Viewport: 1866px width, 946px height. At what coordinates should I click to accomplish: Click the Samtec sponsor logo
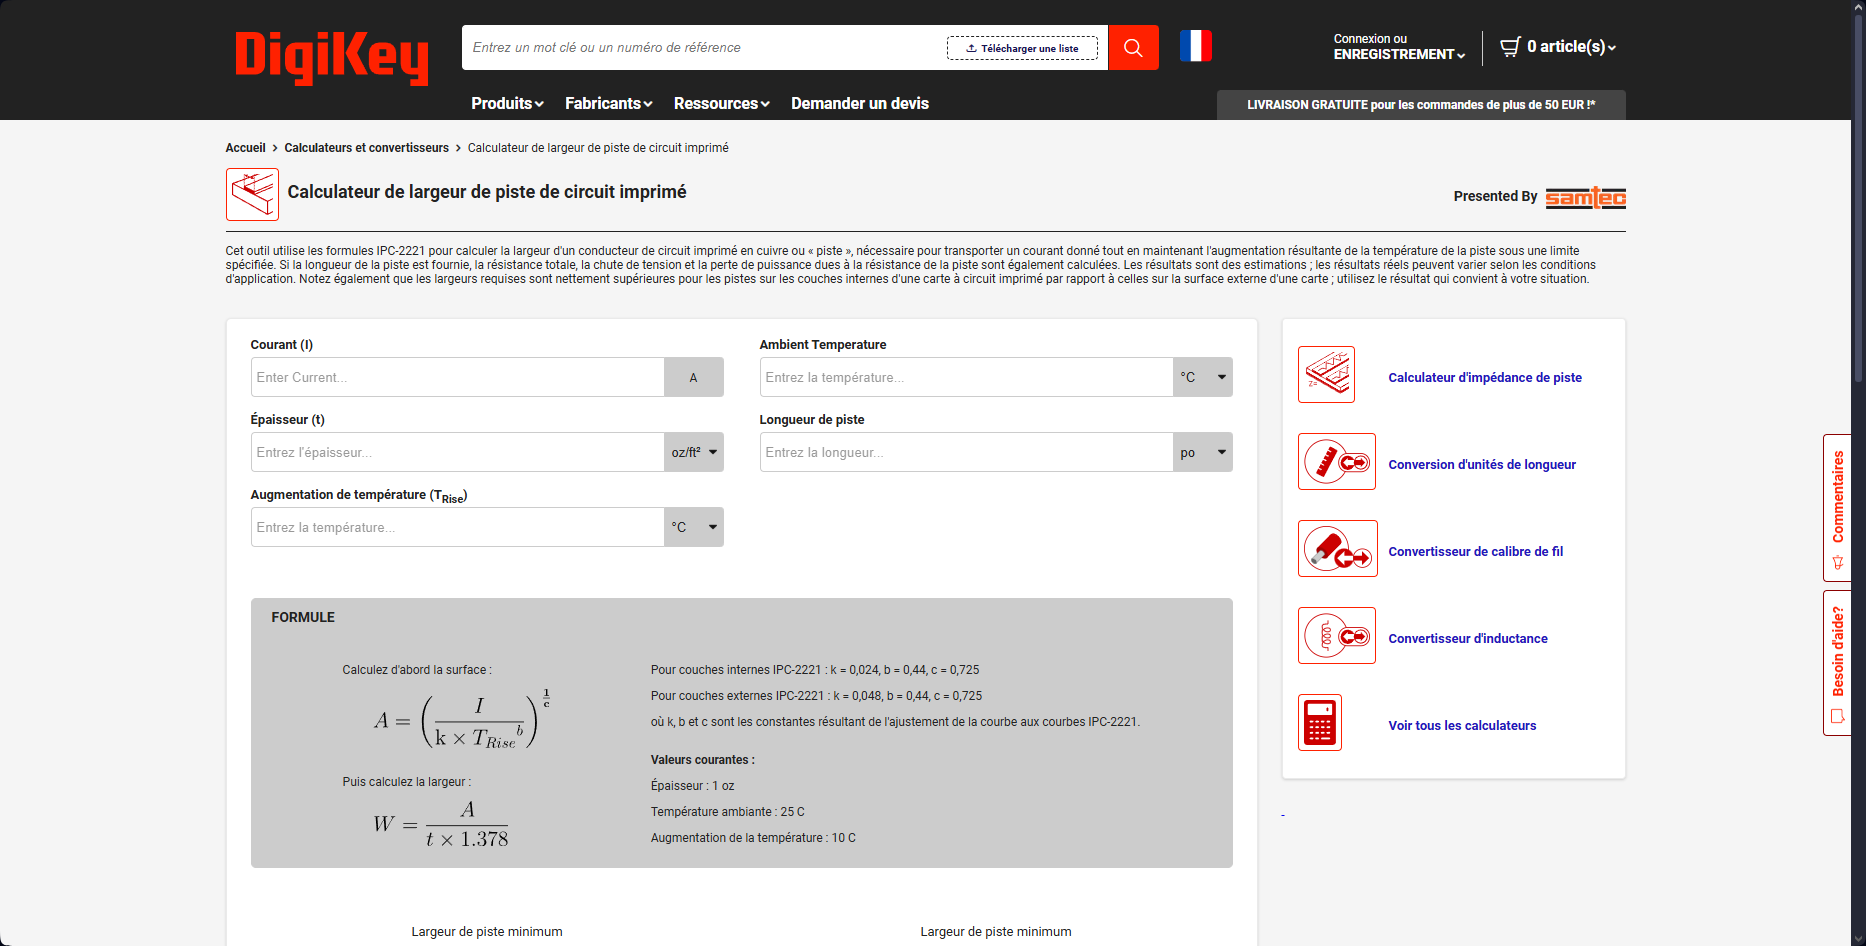[1585, 197]
